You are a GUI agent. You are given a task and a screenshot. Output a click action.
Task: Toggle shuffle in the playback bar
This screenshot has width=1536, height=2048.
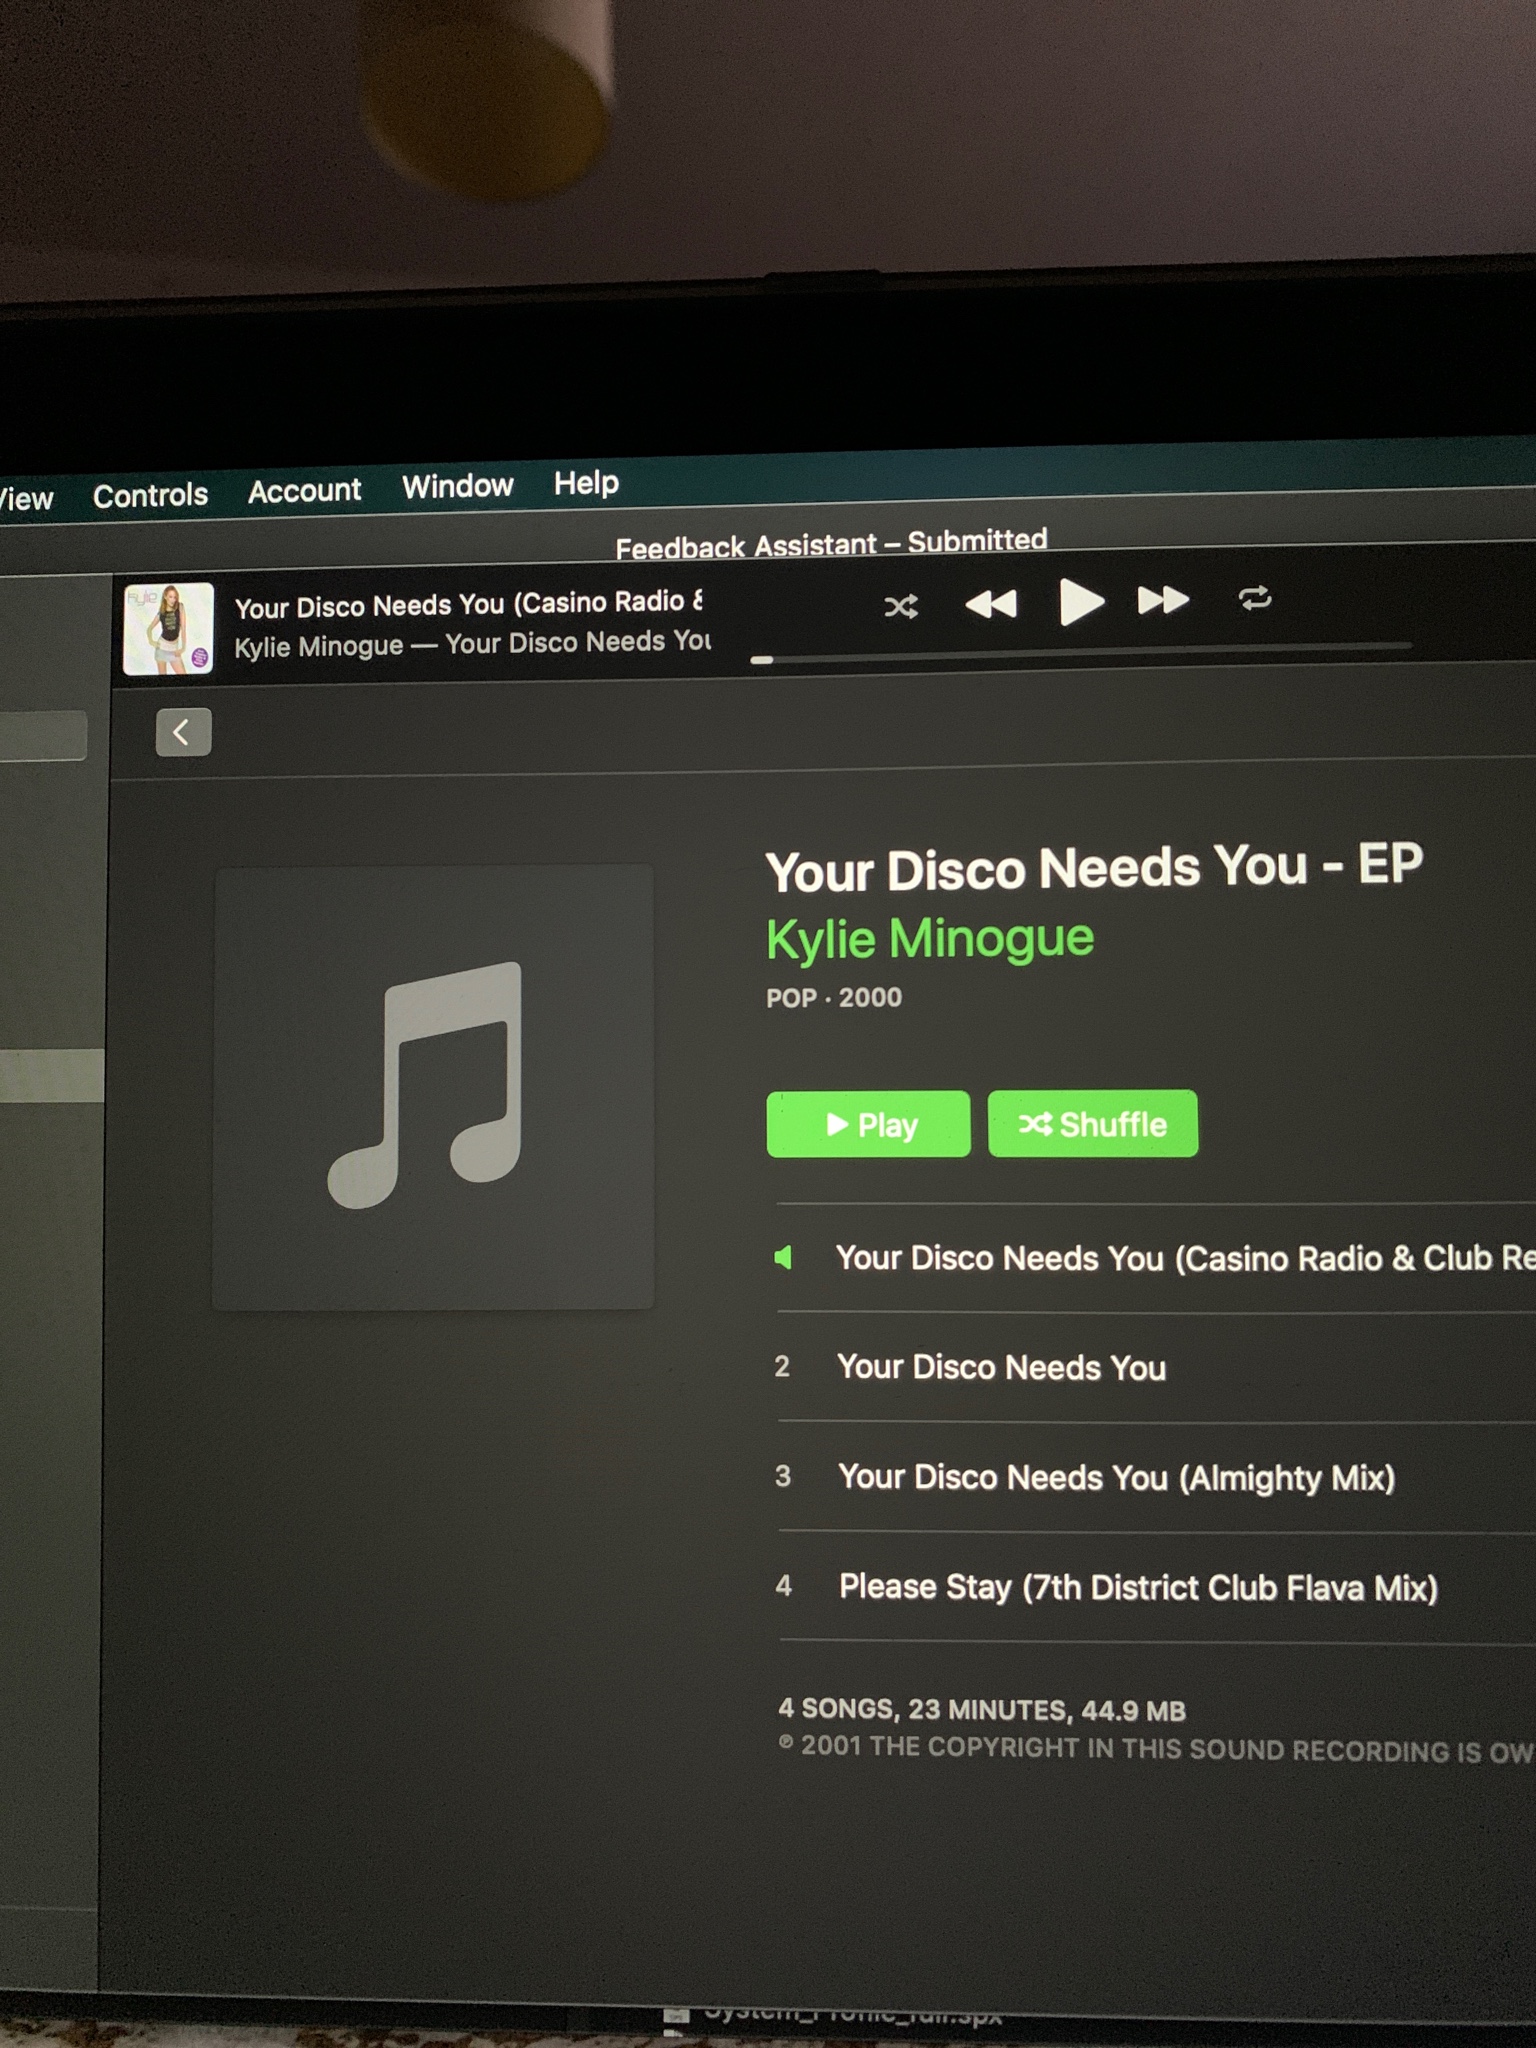(x=901, y=606)
